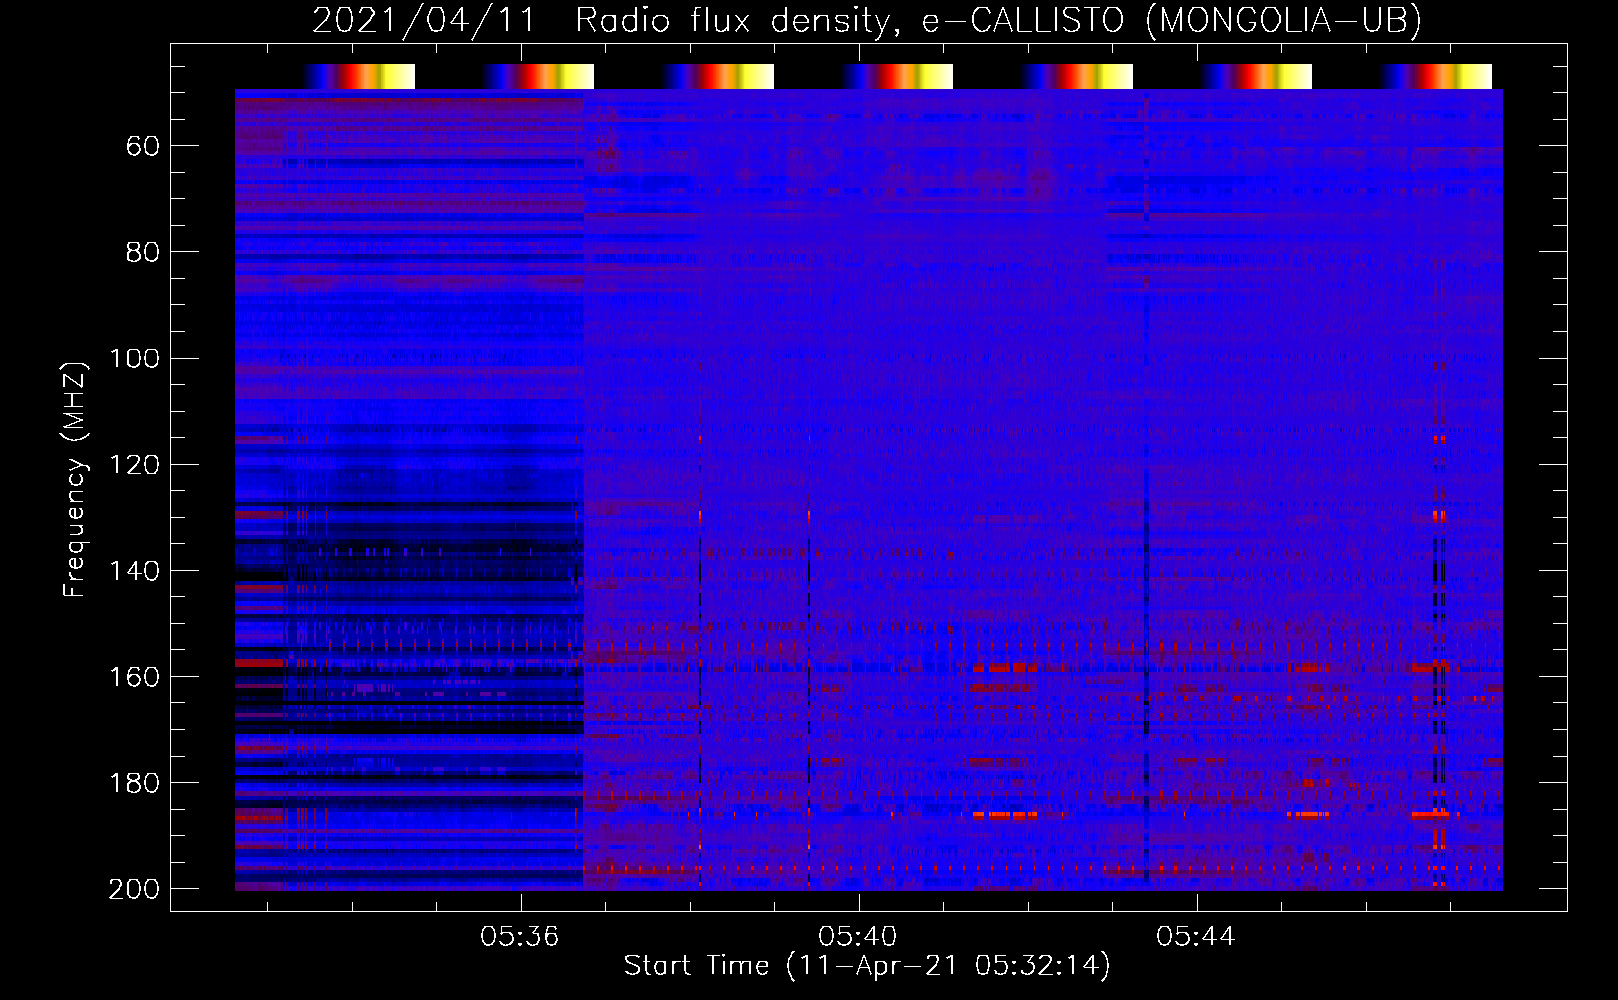1618x1000 pixels.
Task: Click the fourth (middle) color scale bar
Action: pos(898,77)
